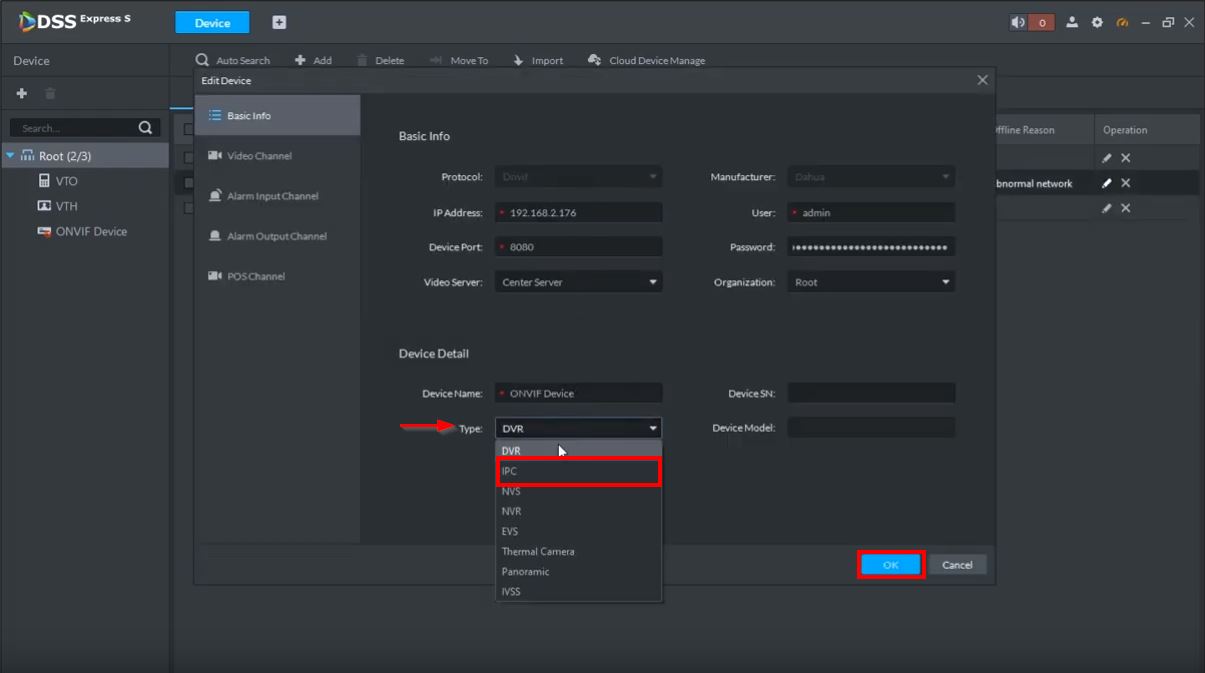Screen dimensions: 1205x673
Task: Delete first device row with X icon
Action: (1125, 158)
